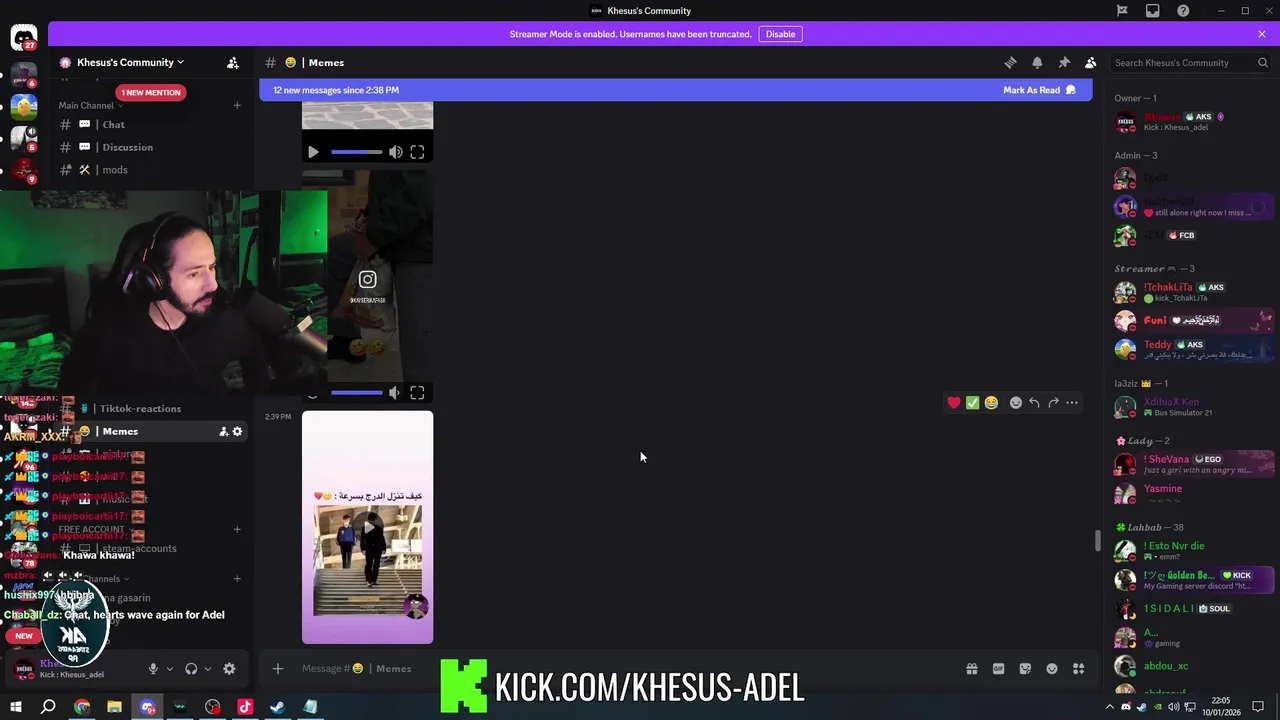Open Steam from the taskbar
The image size is (1280, 720).
[277, 707]
